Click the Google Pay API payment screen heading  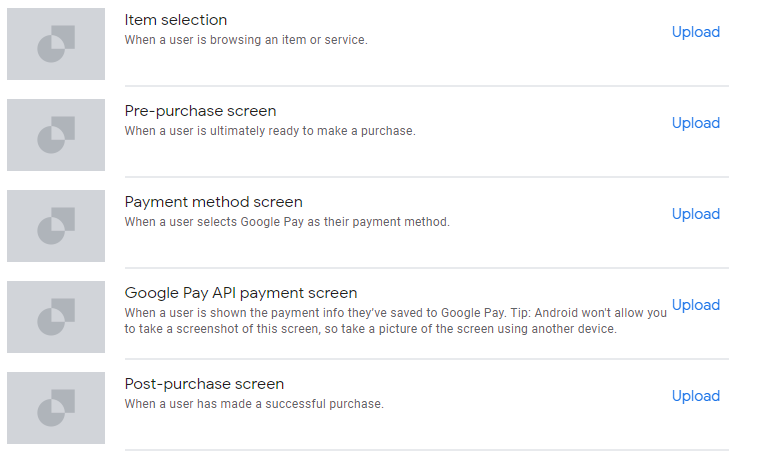241,293
